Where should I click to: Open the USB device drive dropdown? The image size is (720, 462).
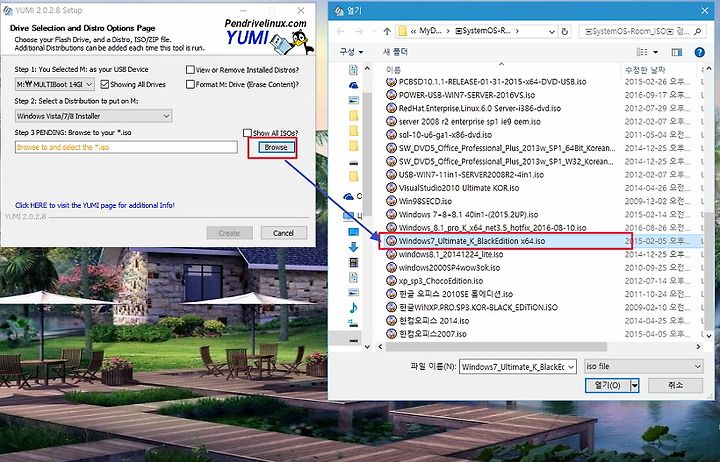(x=55, y=85)
